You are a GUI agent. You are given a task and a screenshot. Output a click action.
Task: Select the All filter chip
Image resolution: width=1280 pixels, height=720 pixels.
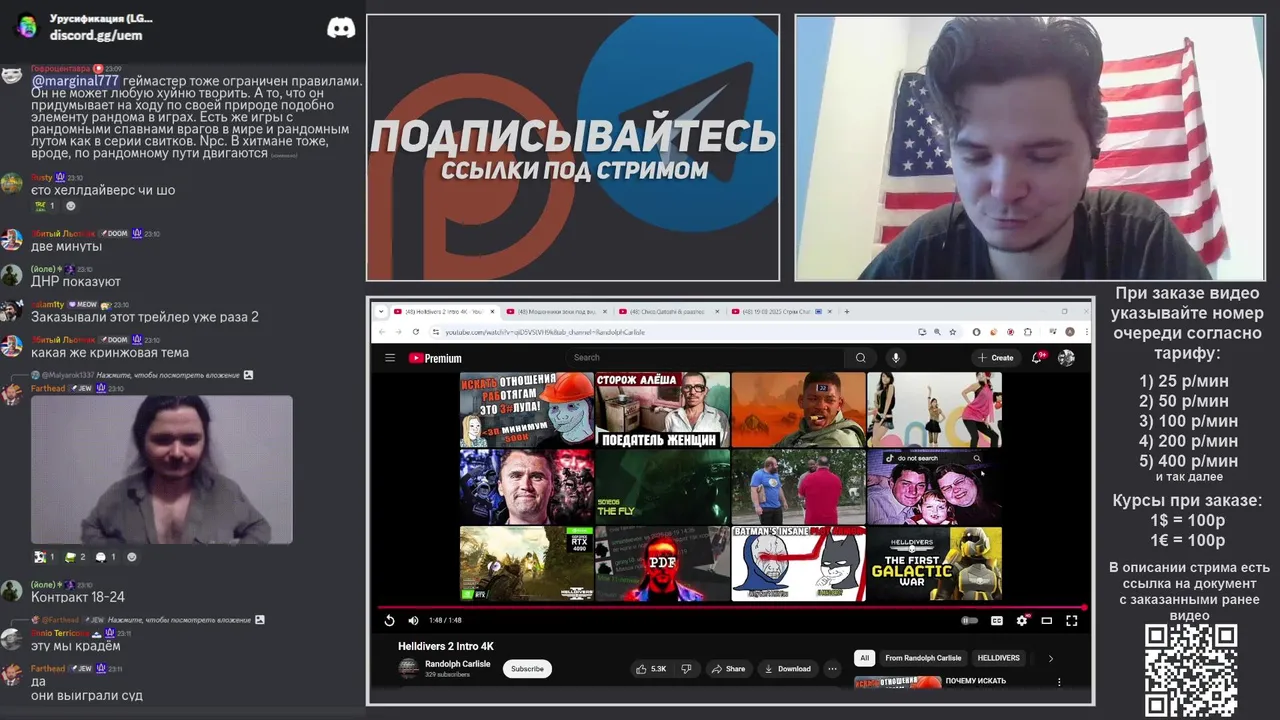pos(864,658)
